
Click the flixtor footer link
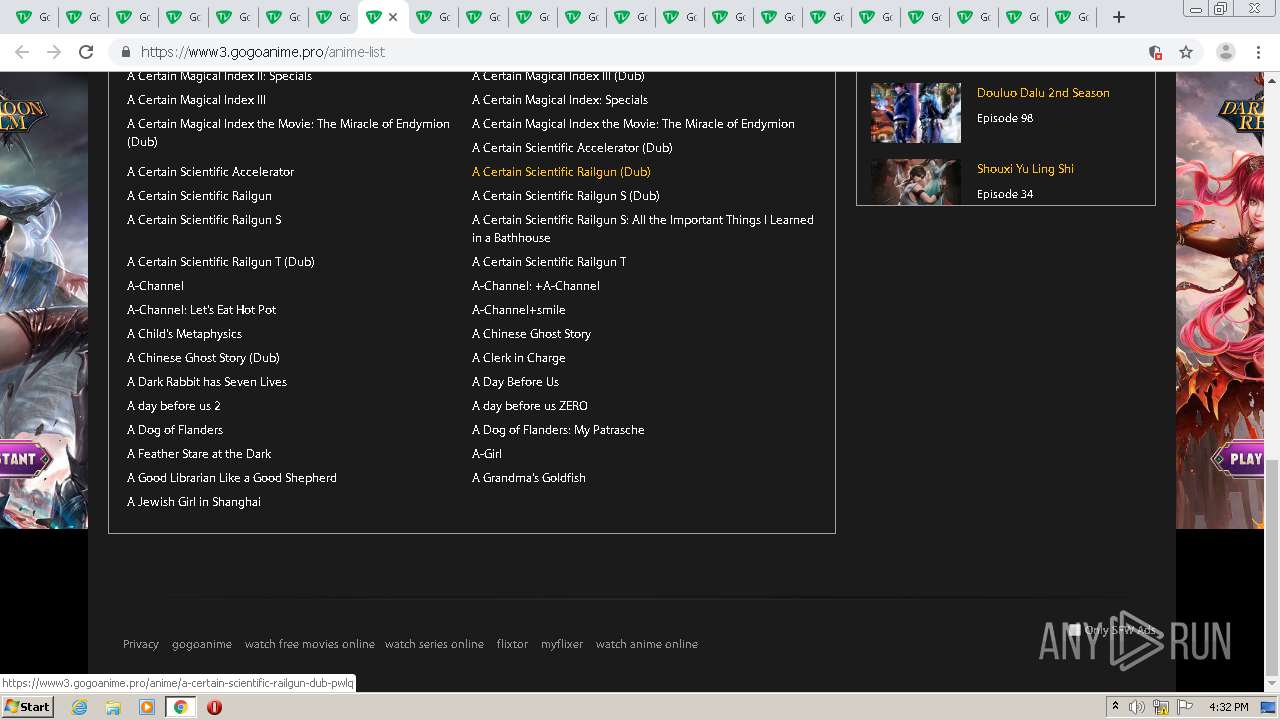tap(512, 644)
